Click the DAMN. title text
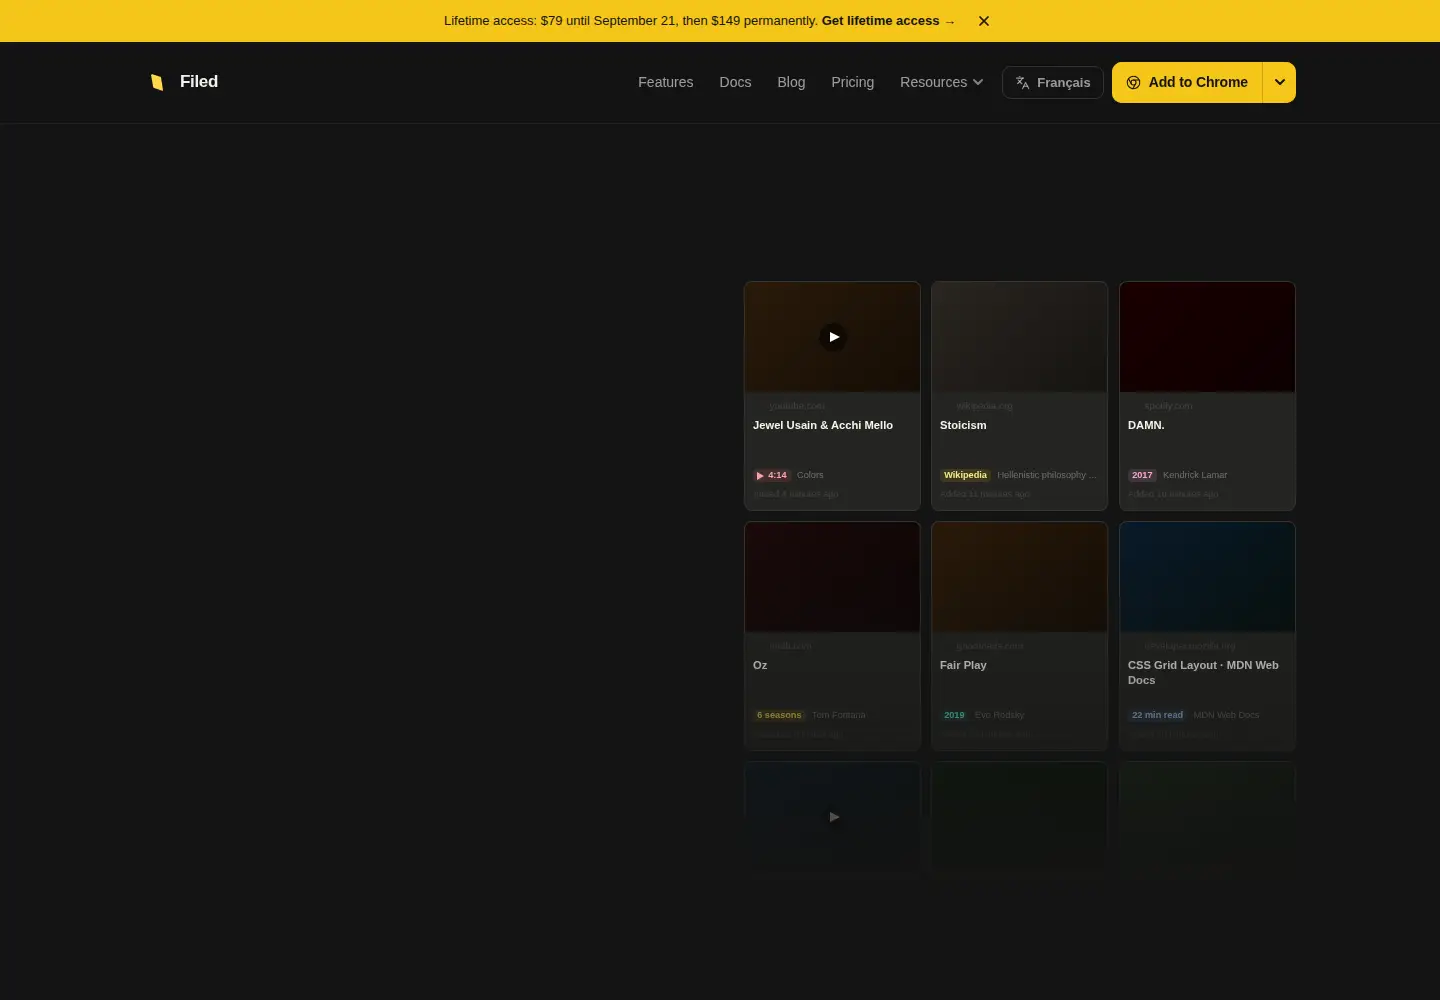This screenshot has width=1440, height=1000. coord(1146,425)
